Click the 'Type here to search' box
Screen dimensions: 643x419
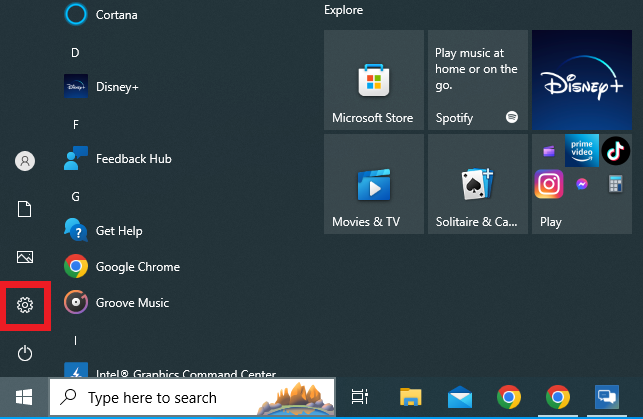point(190,397)
